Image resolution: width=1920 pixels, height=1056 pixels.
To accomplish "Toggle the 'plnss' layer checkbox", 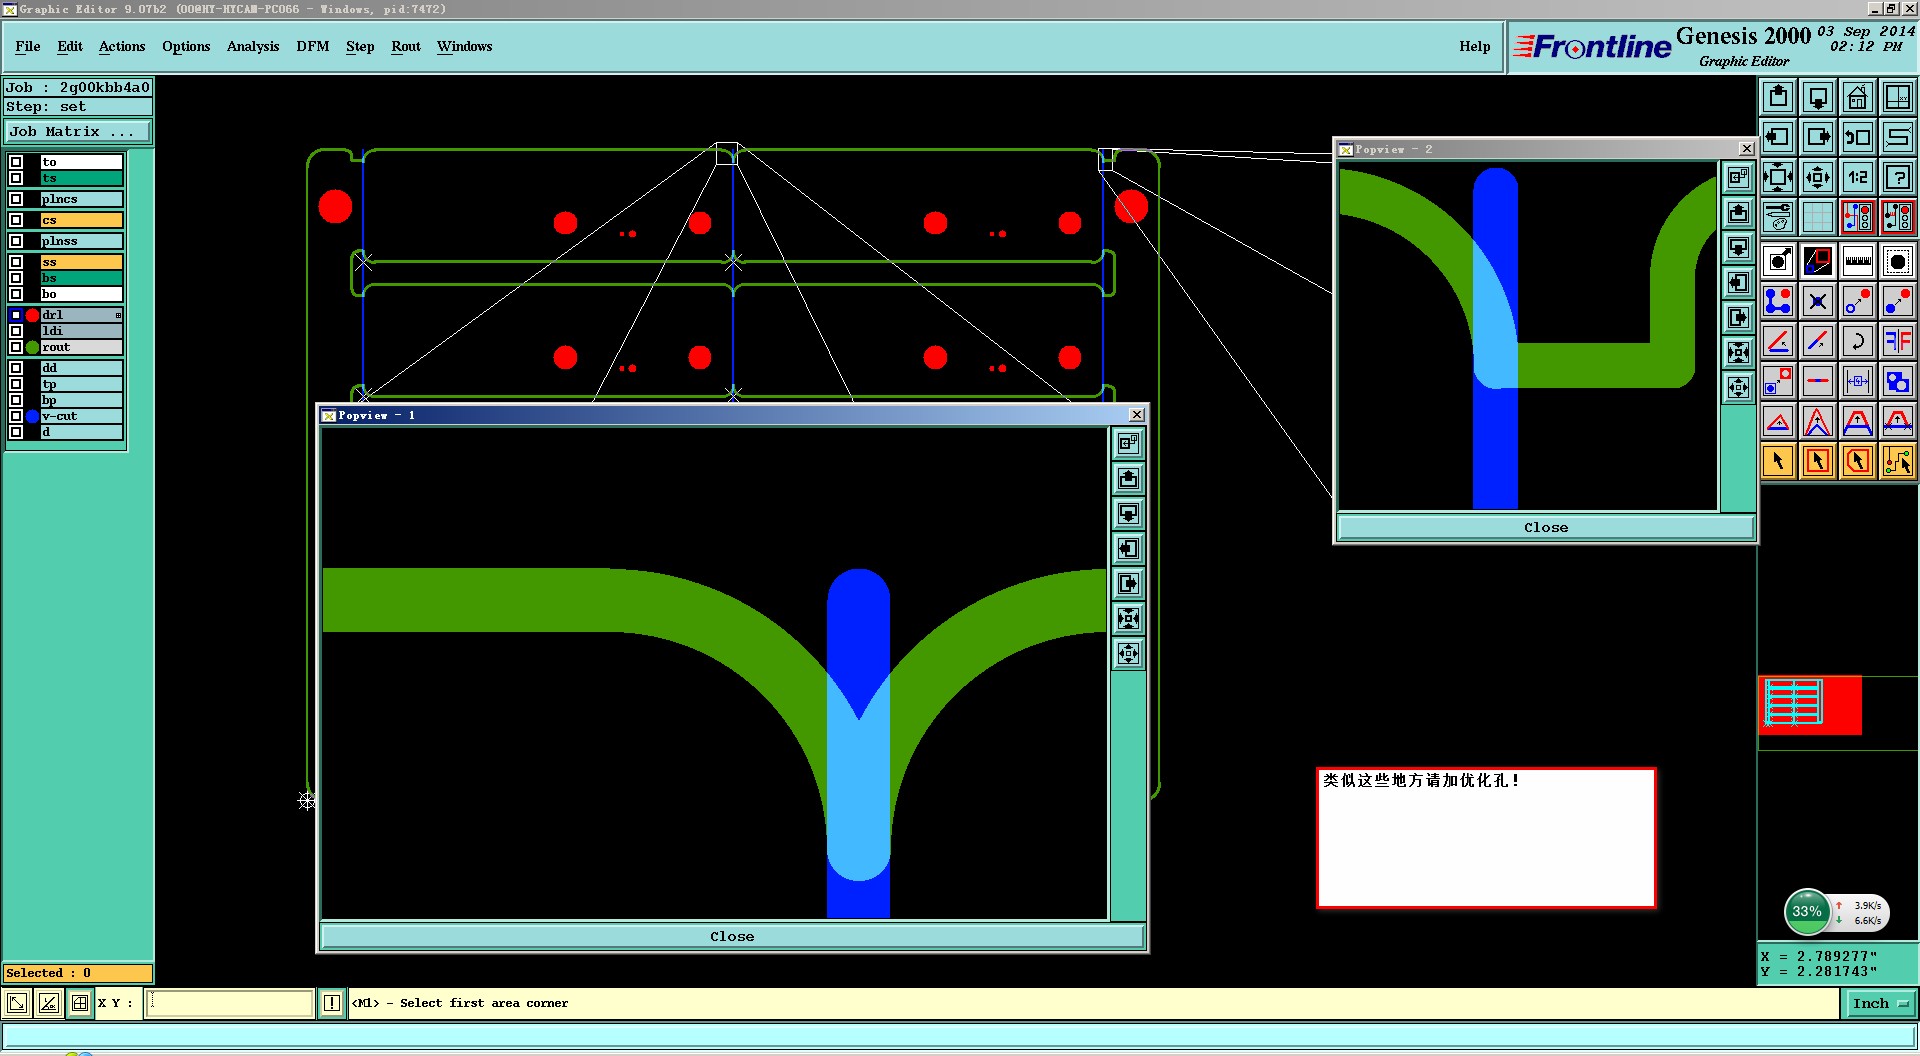I will pos(16,241).
